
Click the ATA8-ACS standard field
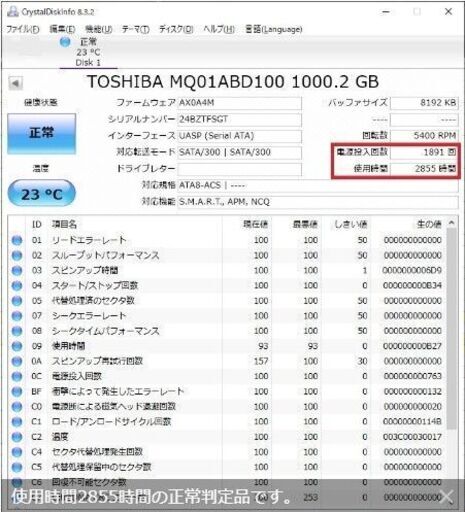click(x=318, y=185)
